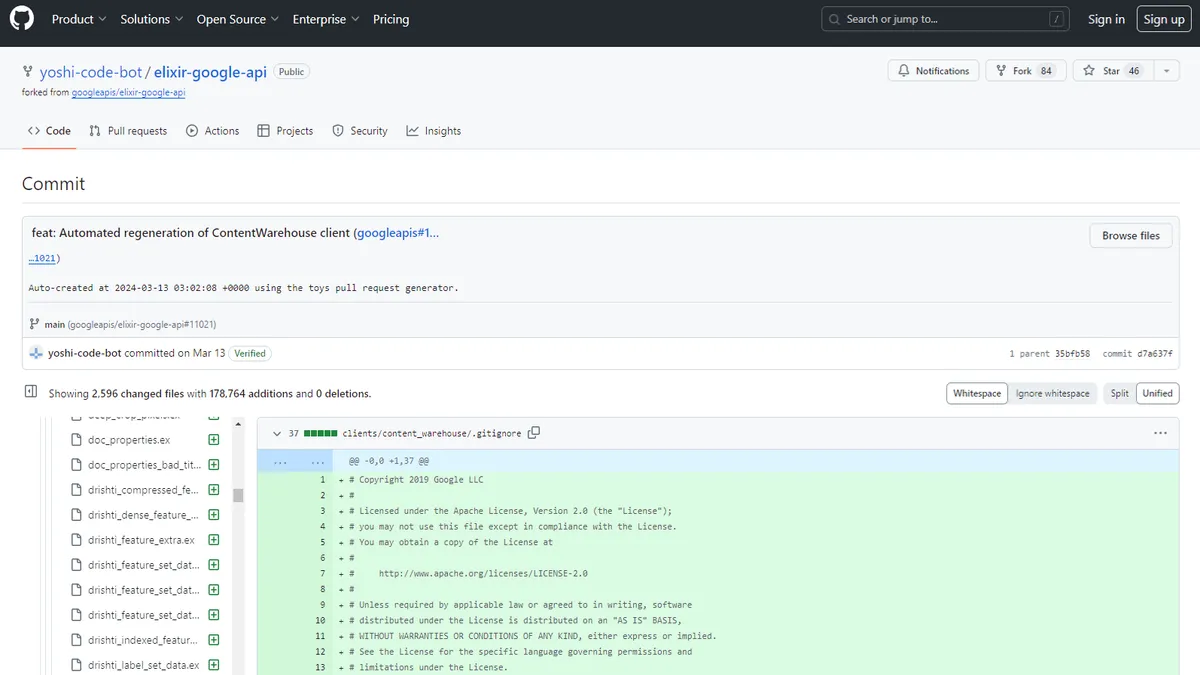Open the ...1021 continuation link
Viewport: 1200px width, 675px height.
[43, 258]
